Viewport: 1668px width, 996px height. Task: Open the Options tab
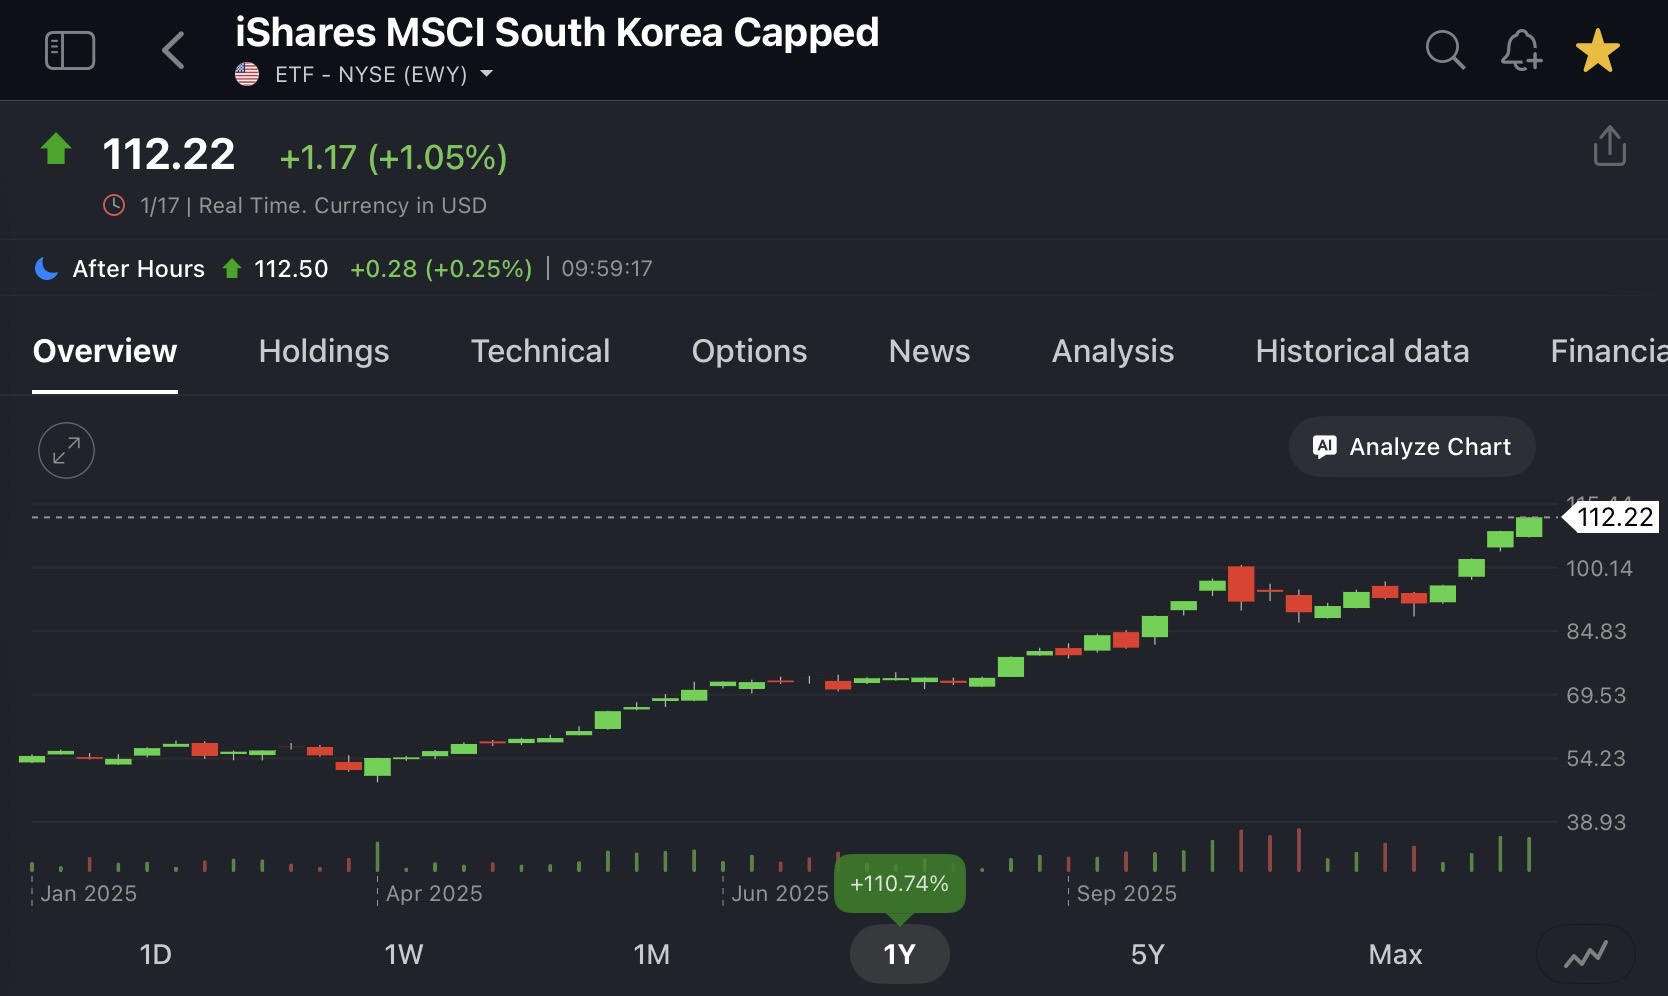[749, 351]
